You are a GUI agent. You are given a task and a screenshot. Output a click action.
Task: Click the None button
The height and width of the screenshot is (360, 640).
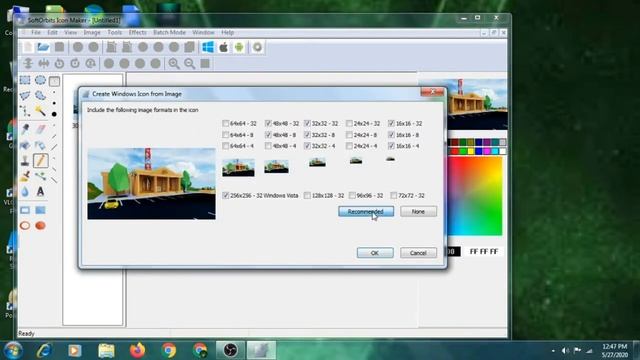point(418,211)
